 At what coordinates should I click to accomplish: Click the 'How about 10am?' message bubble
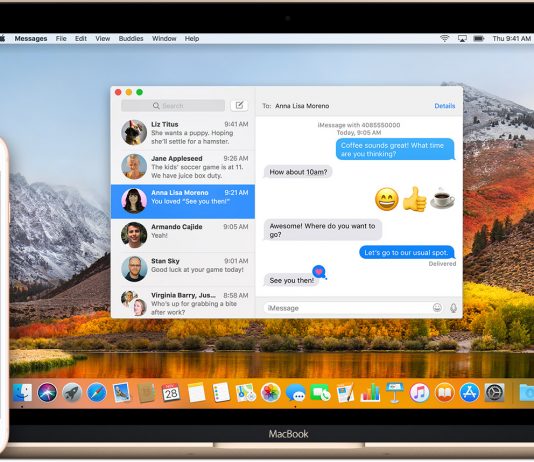click(298, 172)
